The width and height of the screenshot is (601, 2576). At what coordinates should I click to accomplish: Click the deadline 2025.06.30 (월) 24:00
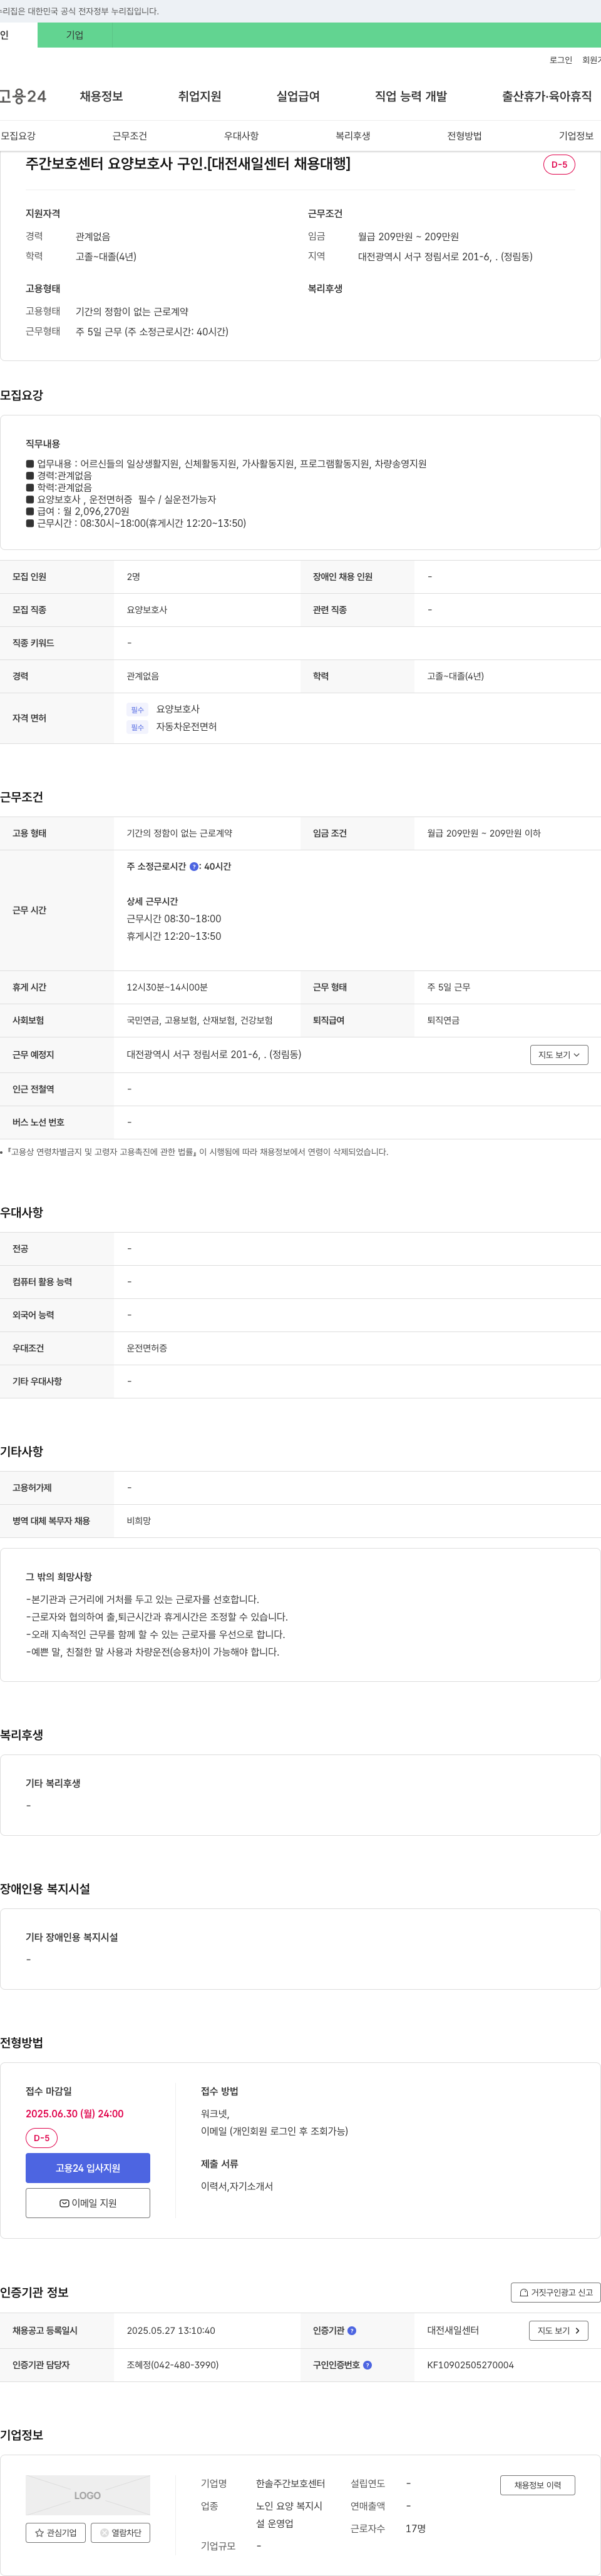click(75, 2113)
